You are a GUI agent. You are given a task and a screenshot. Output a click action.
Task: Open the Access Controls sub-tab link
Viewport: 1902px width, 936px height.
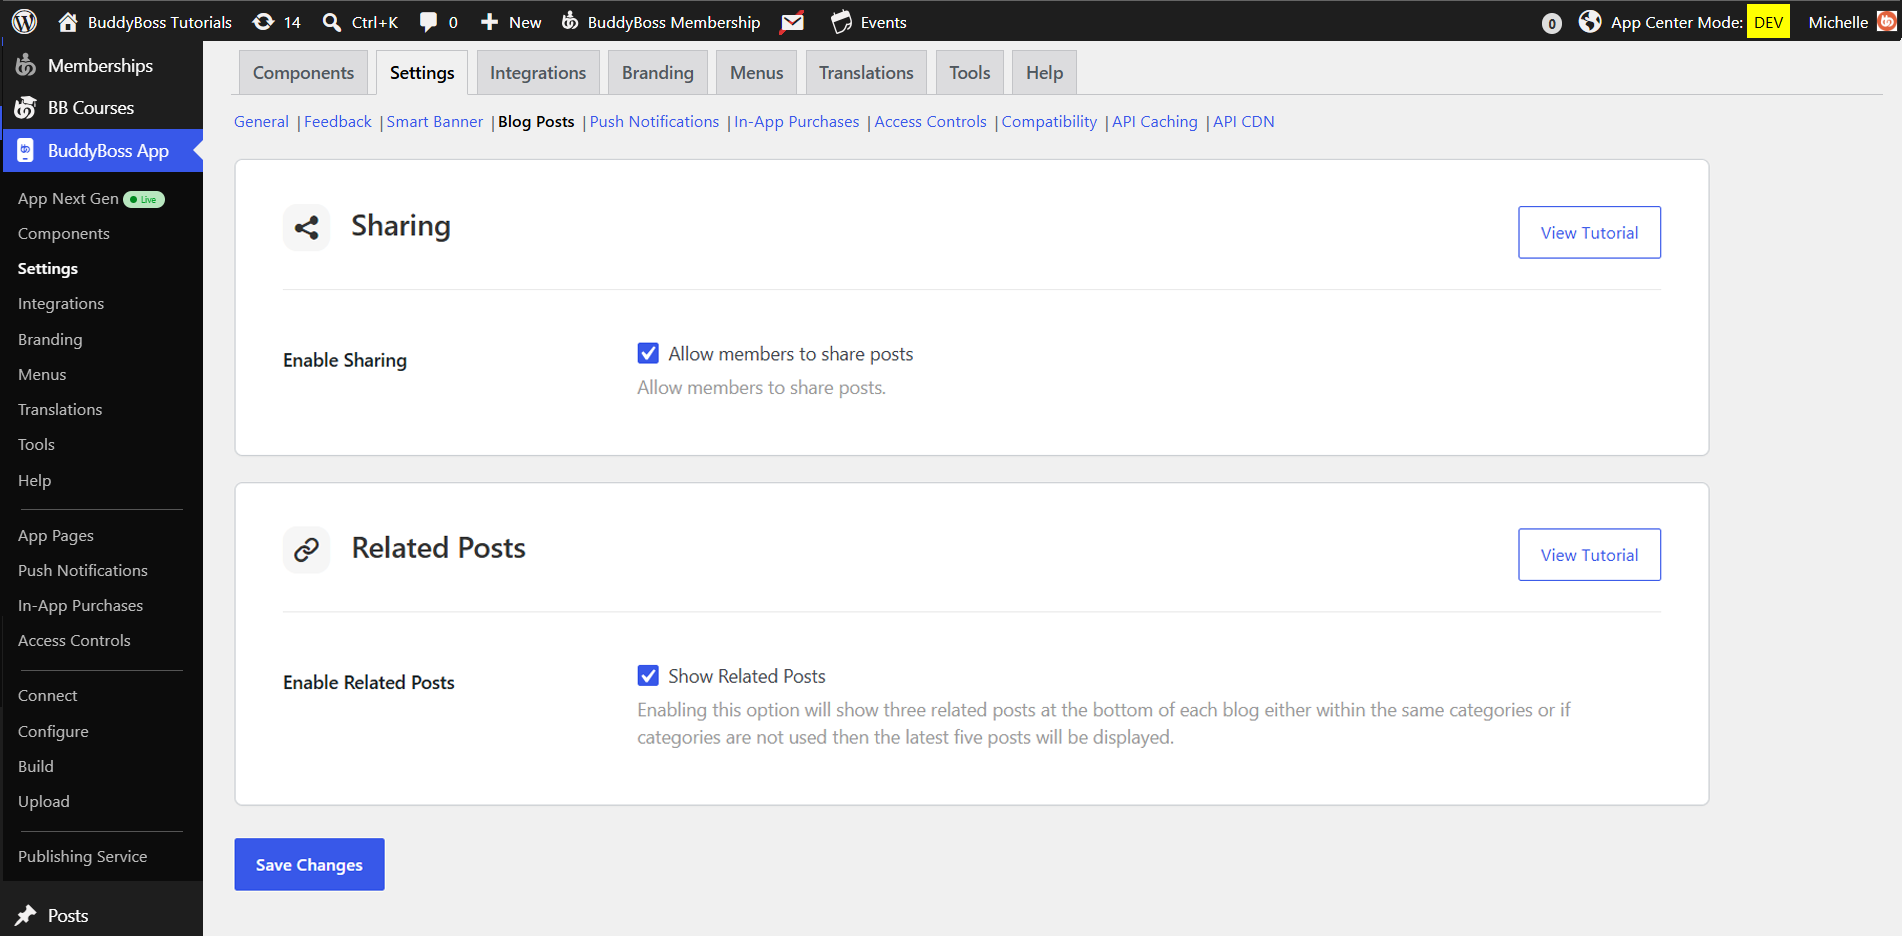[930, 121]
